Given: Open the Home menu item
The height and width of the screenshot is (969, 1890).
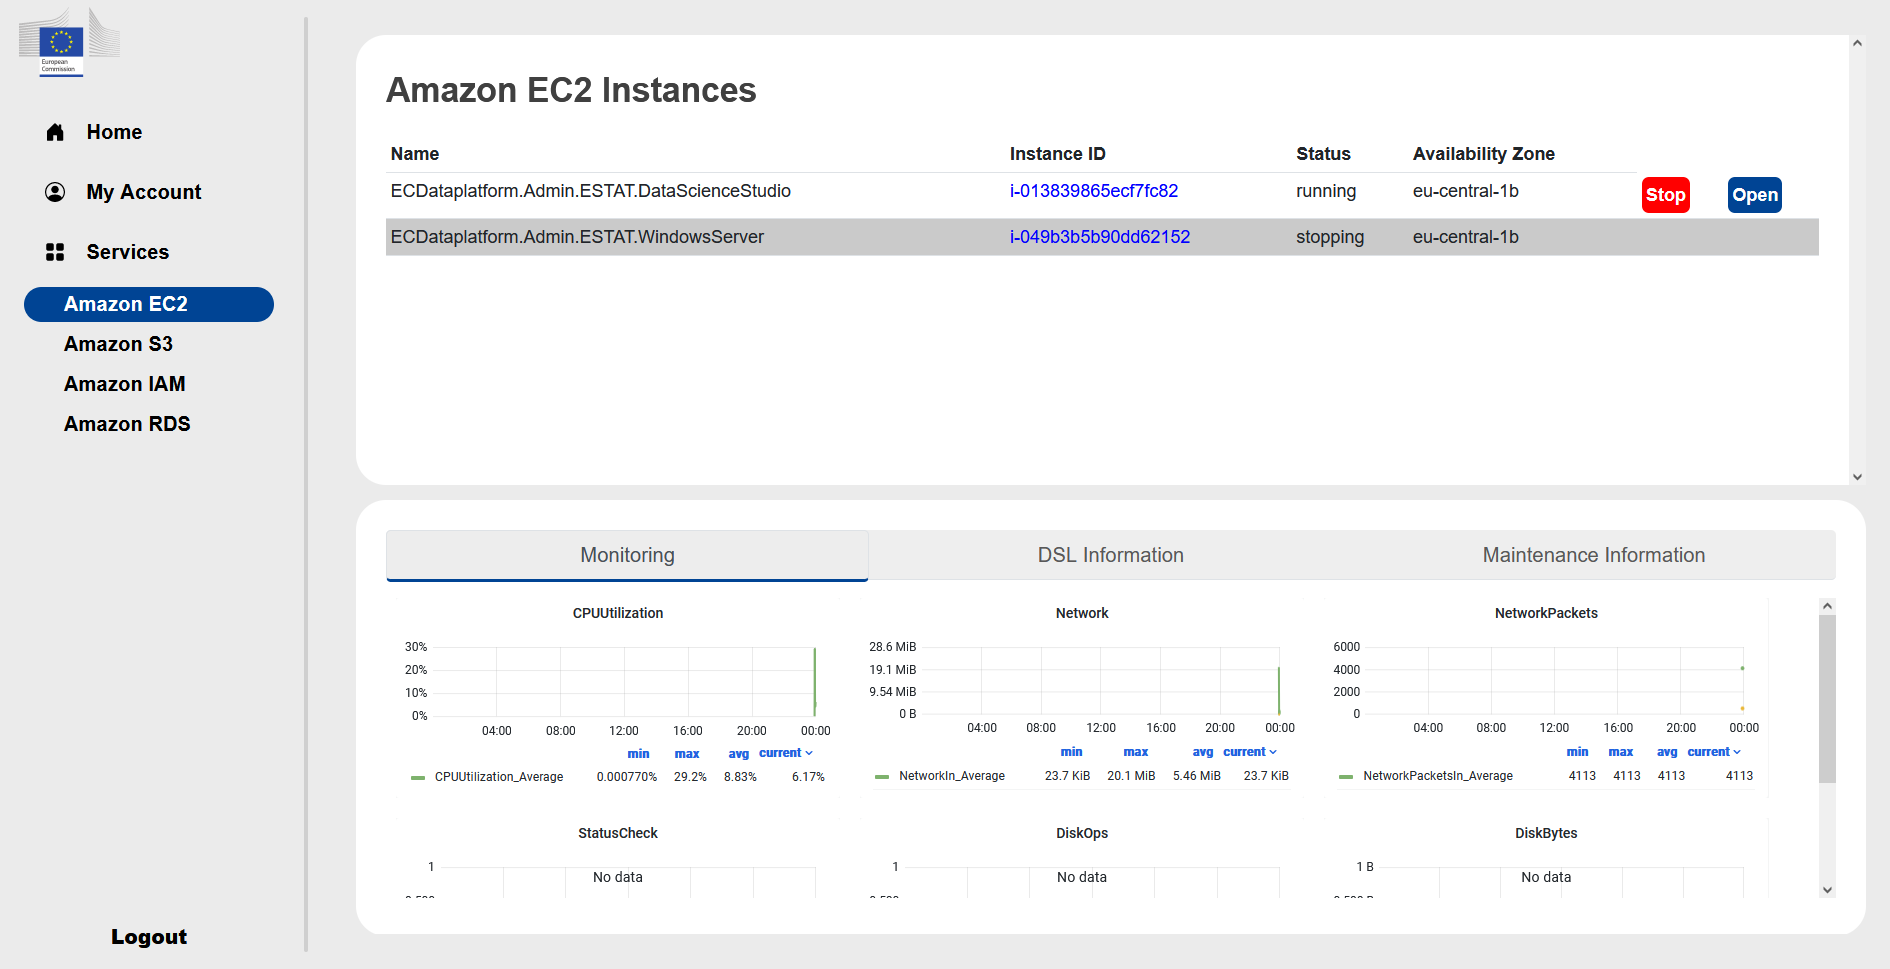Looking at the screenshot, I should tap(114, 132).
